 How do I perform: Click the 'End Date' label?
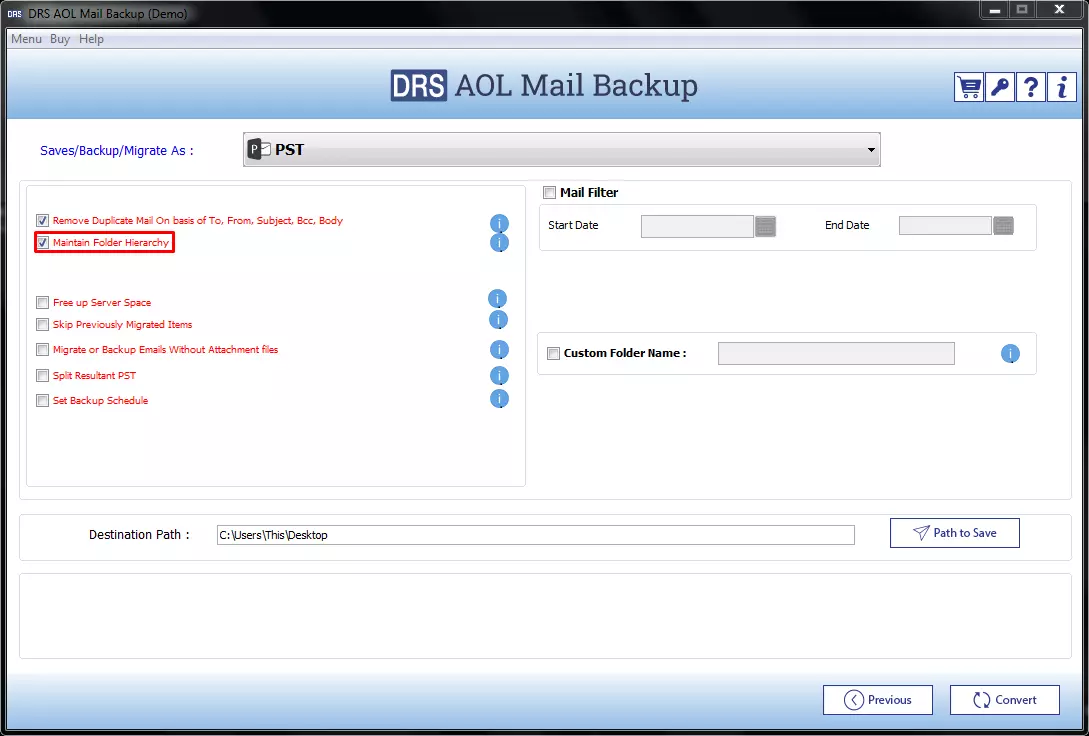click(x=847, y=225)
